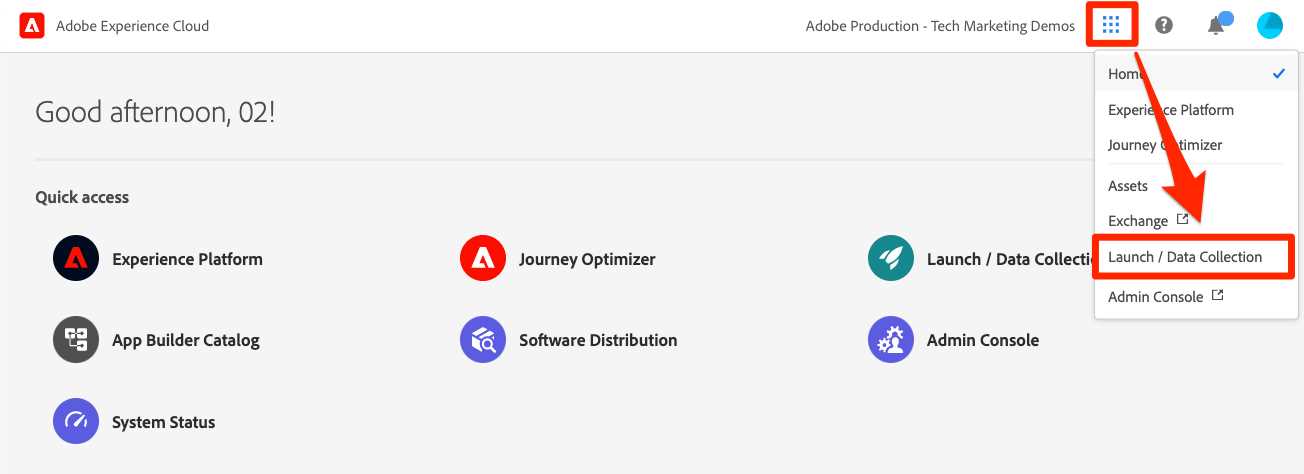
Task: Open the notifications bell icon
Action: 1216,26
